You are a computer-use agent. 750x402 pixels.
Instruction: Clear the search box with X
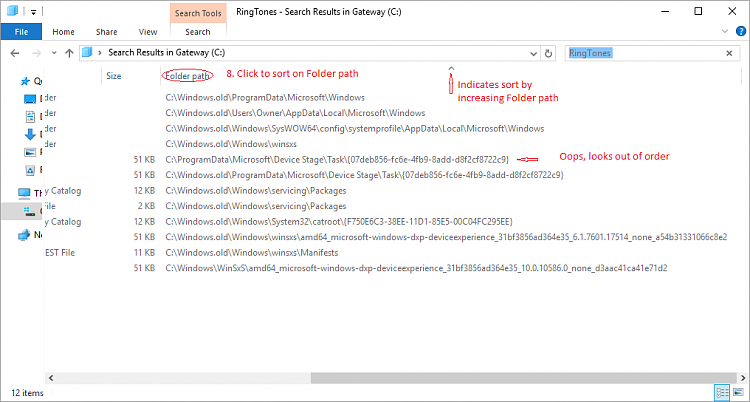coord(729,53)
